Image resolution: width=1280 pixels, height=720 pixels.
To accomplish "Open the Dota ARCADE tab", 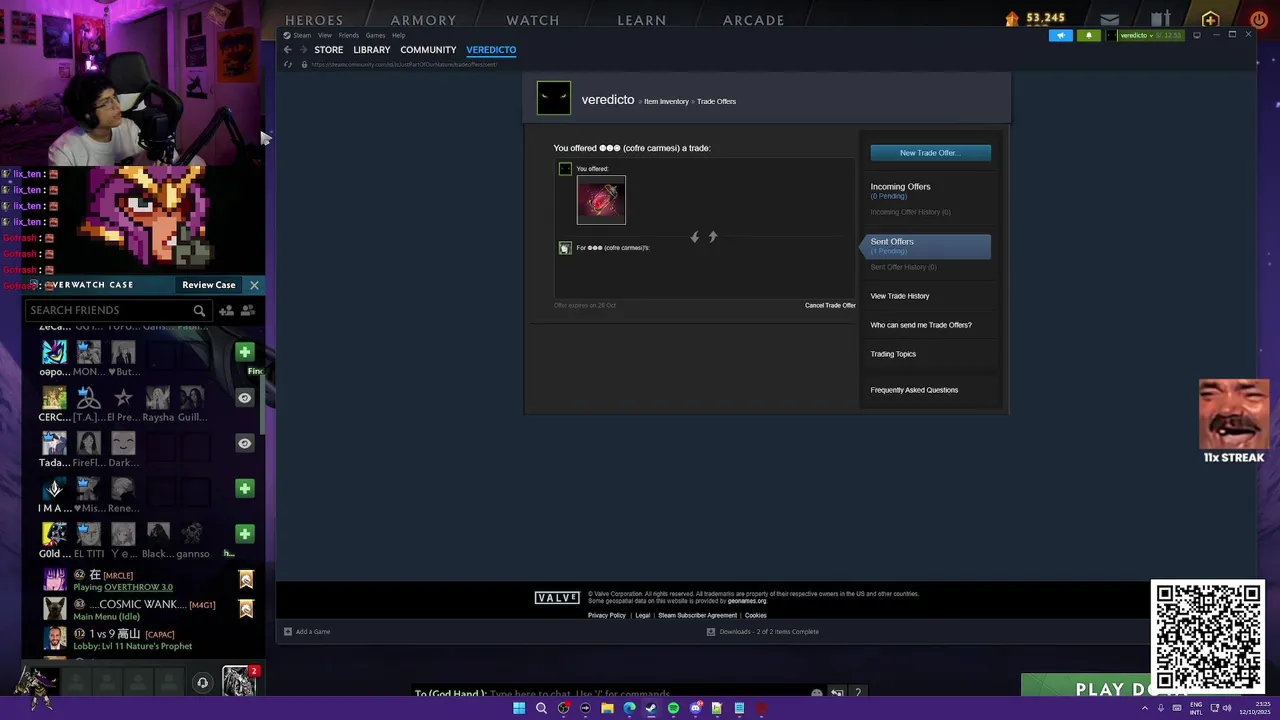I will click(x=754, y=20).
